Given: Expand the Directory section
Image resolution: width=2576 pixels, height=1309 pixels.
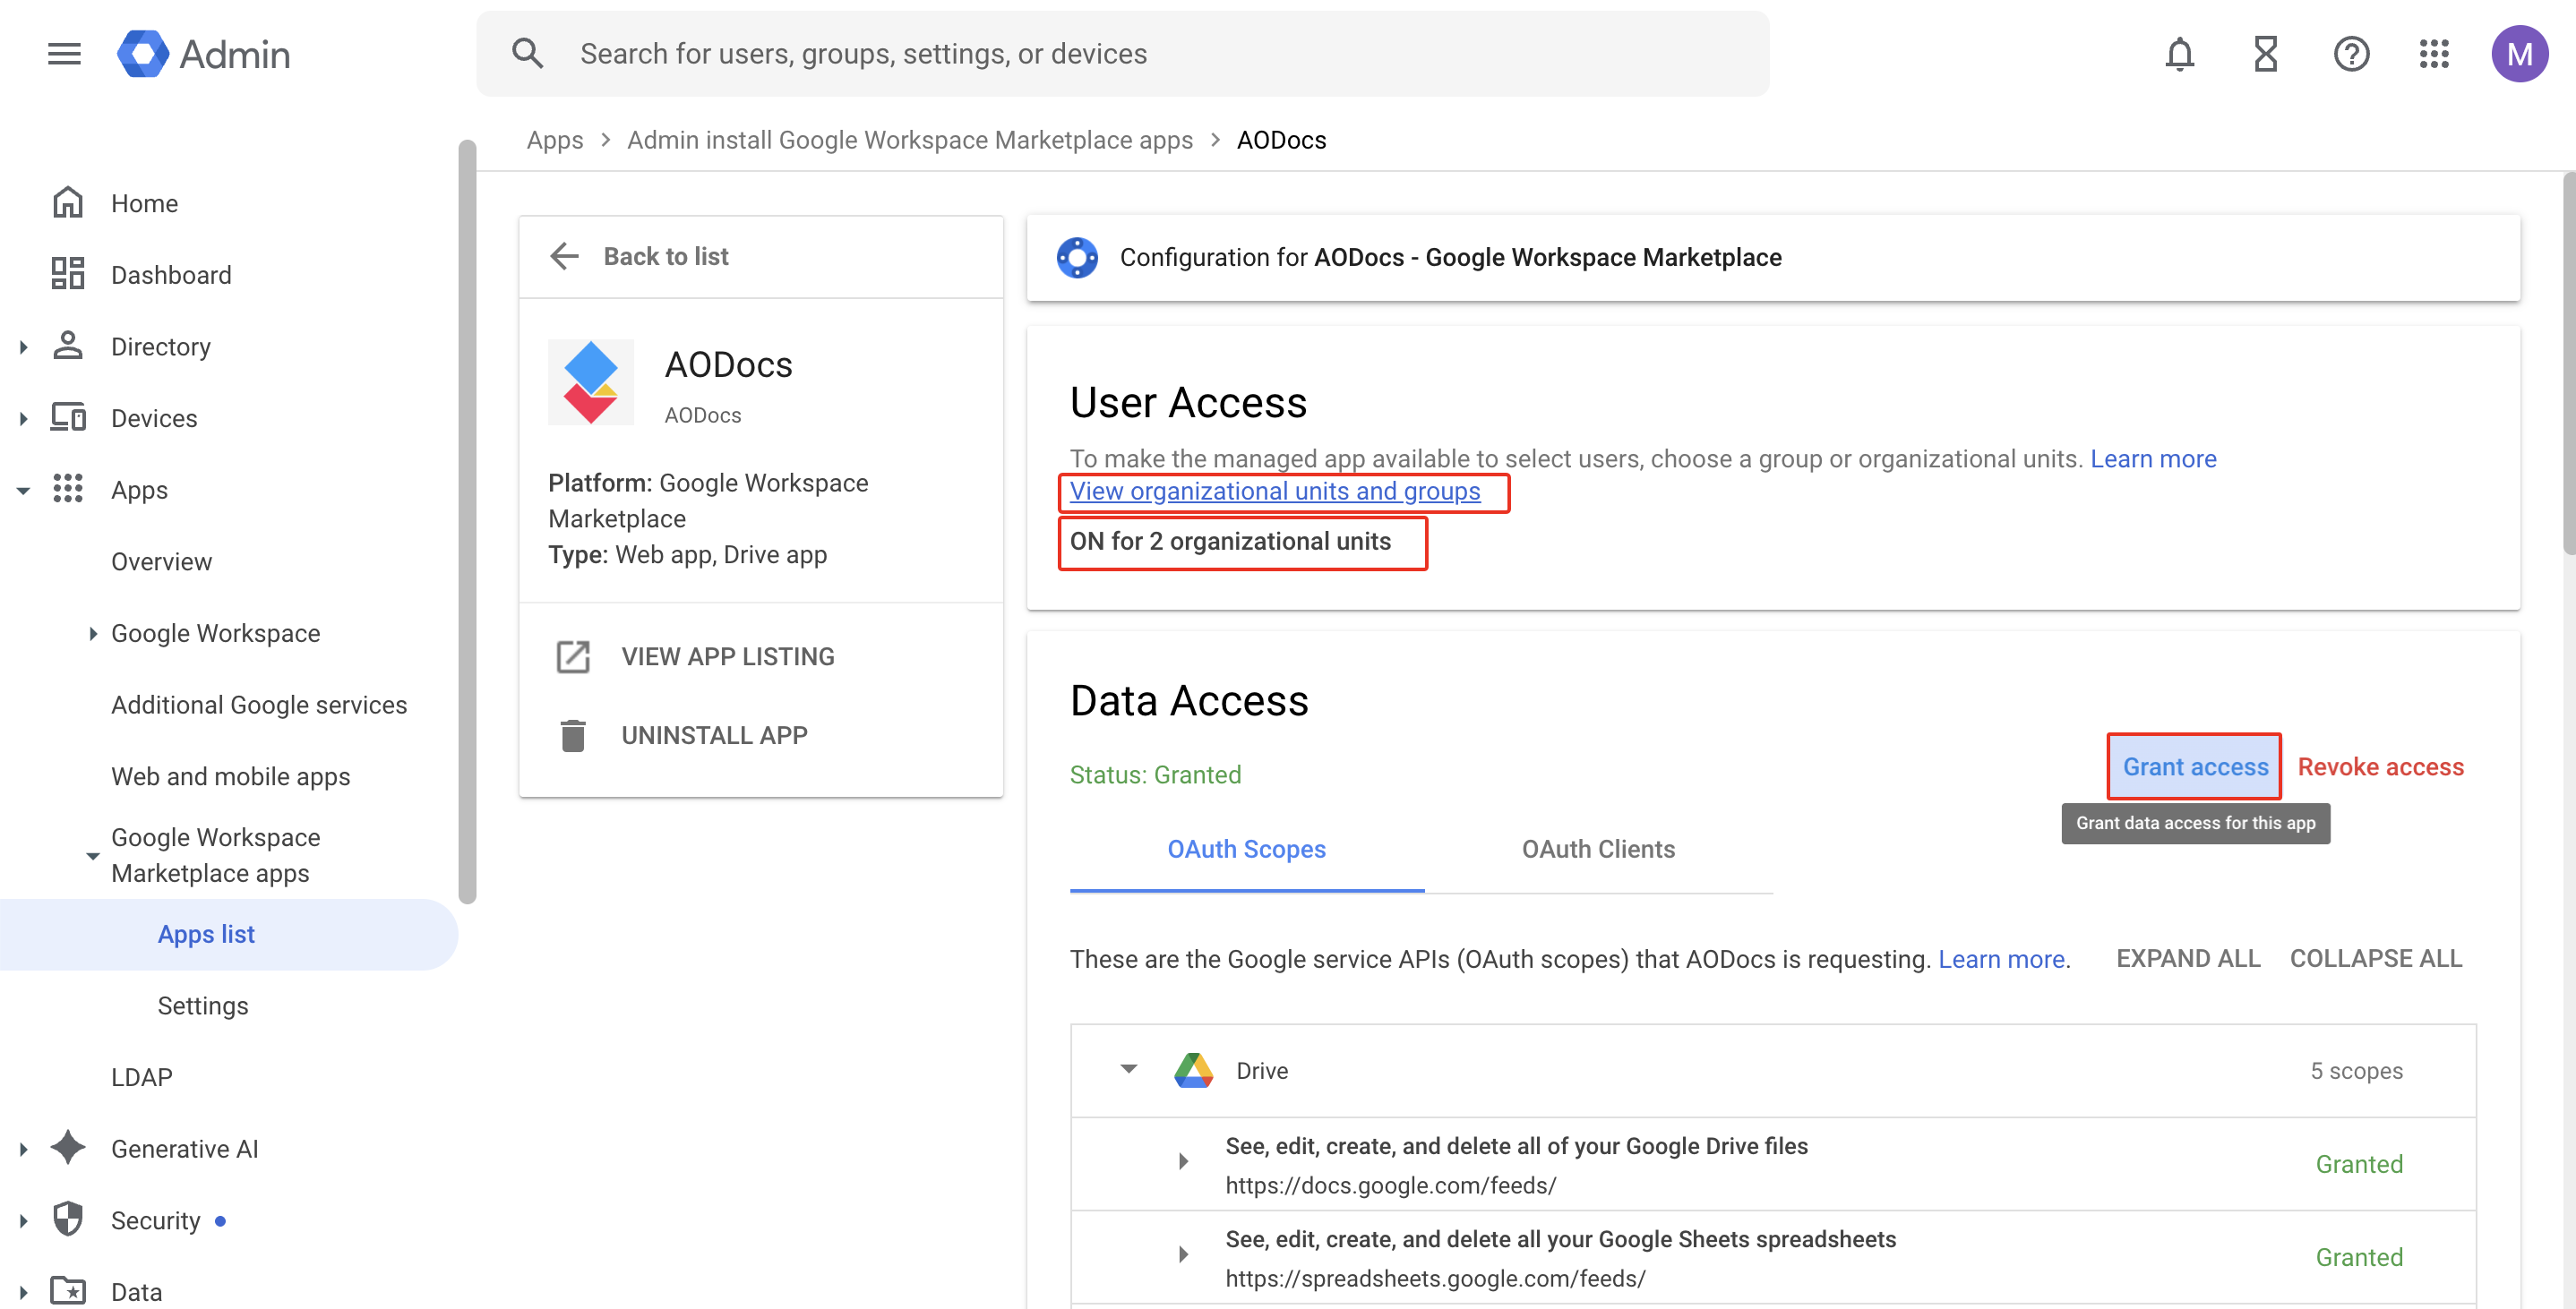Looking at the screenshot, I should [24, 347].
